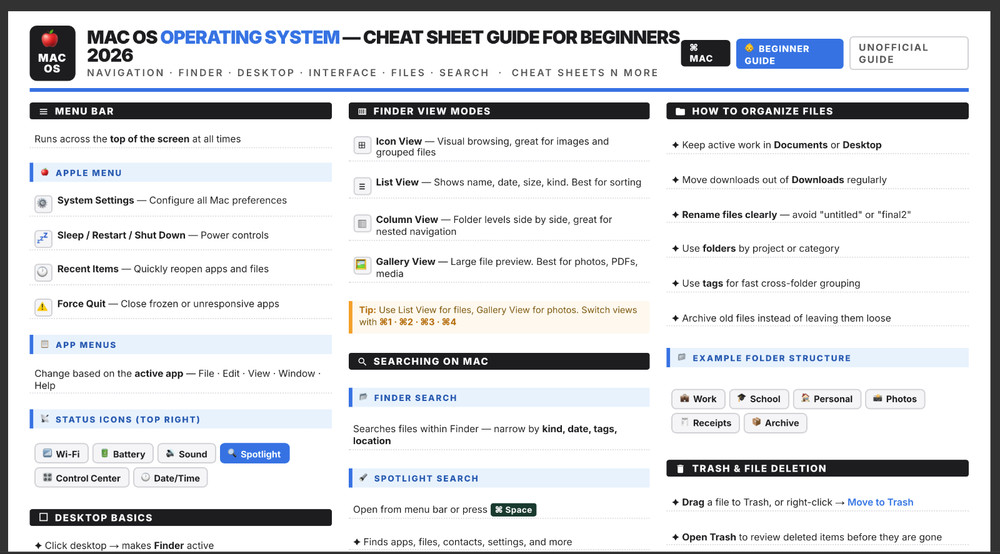Click the icon beside App Menus heading

pyautogui.click(x=45, y=344)
